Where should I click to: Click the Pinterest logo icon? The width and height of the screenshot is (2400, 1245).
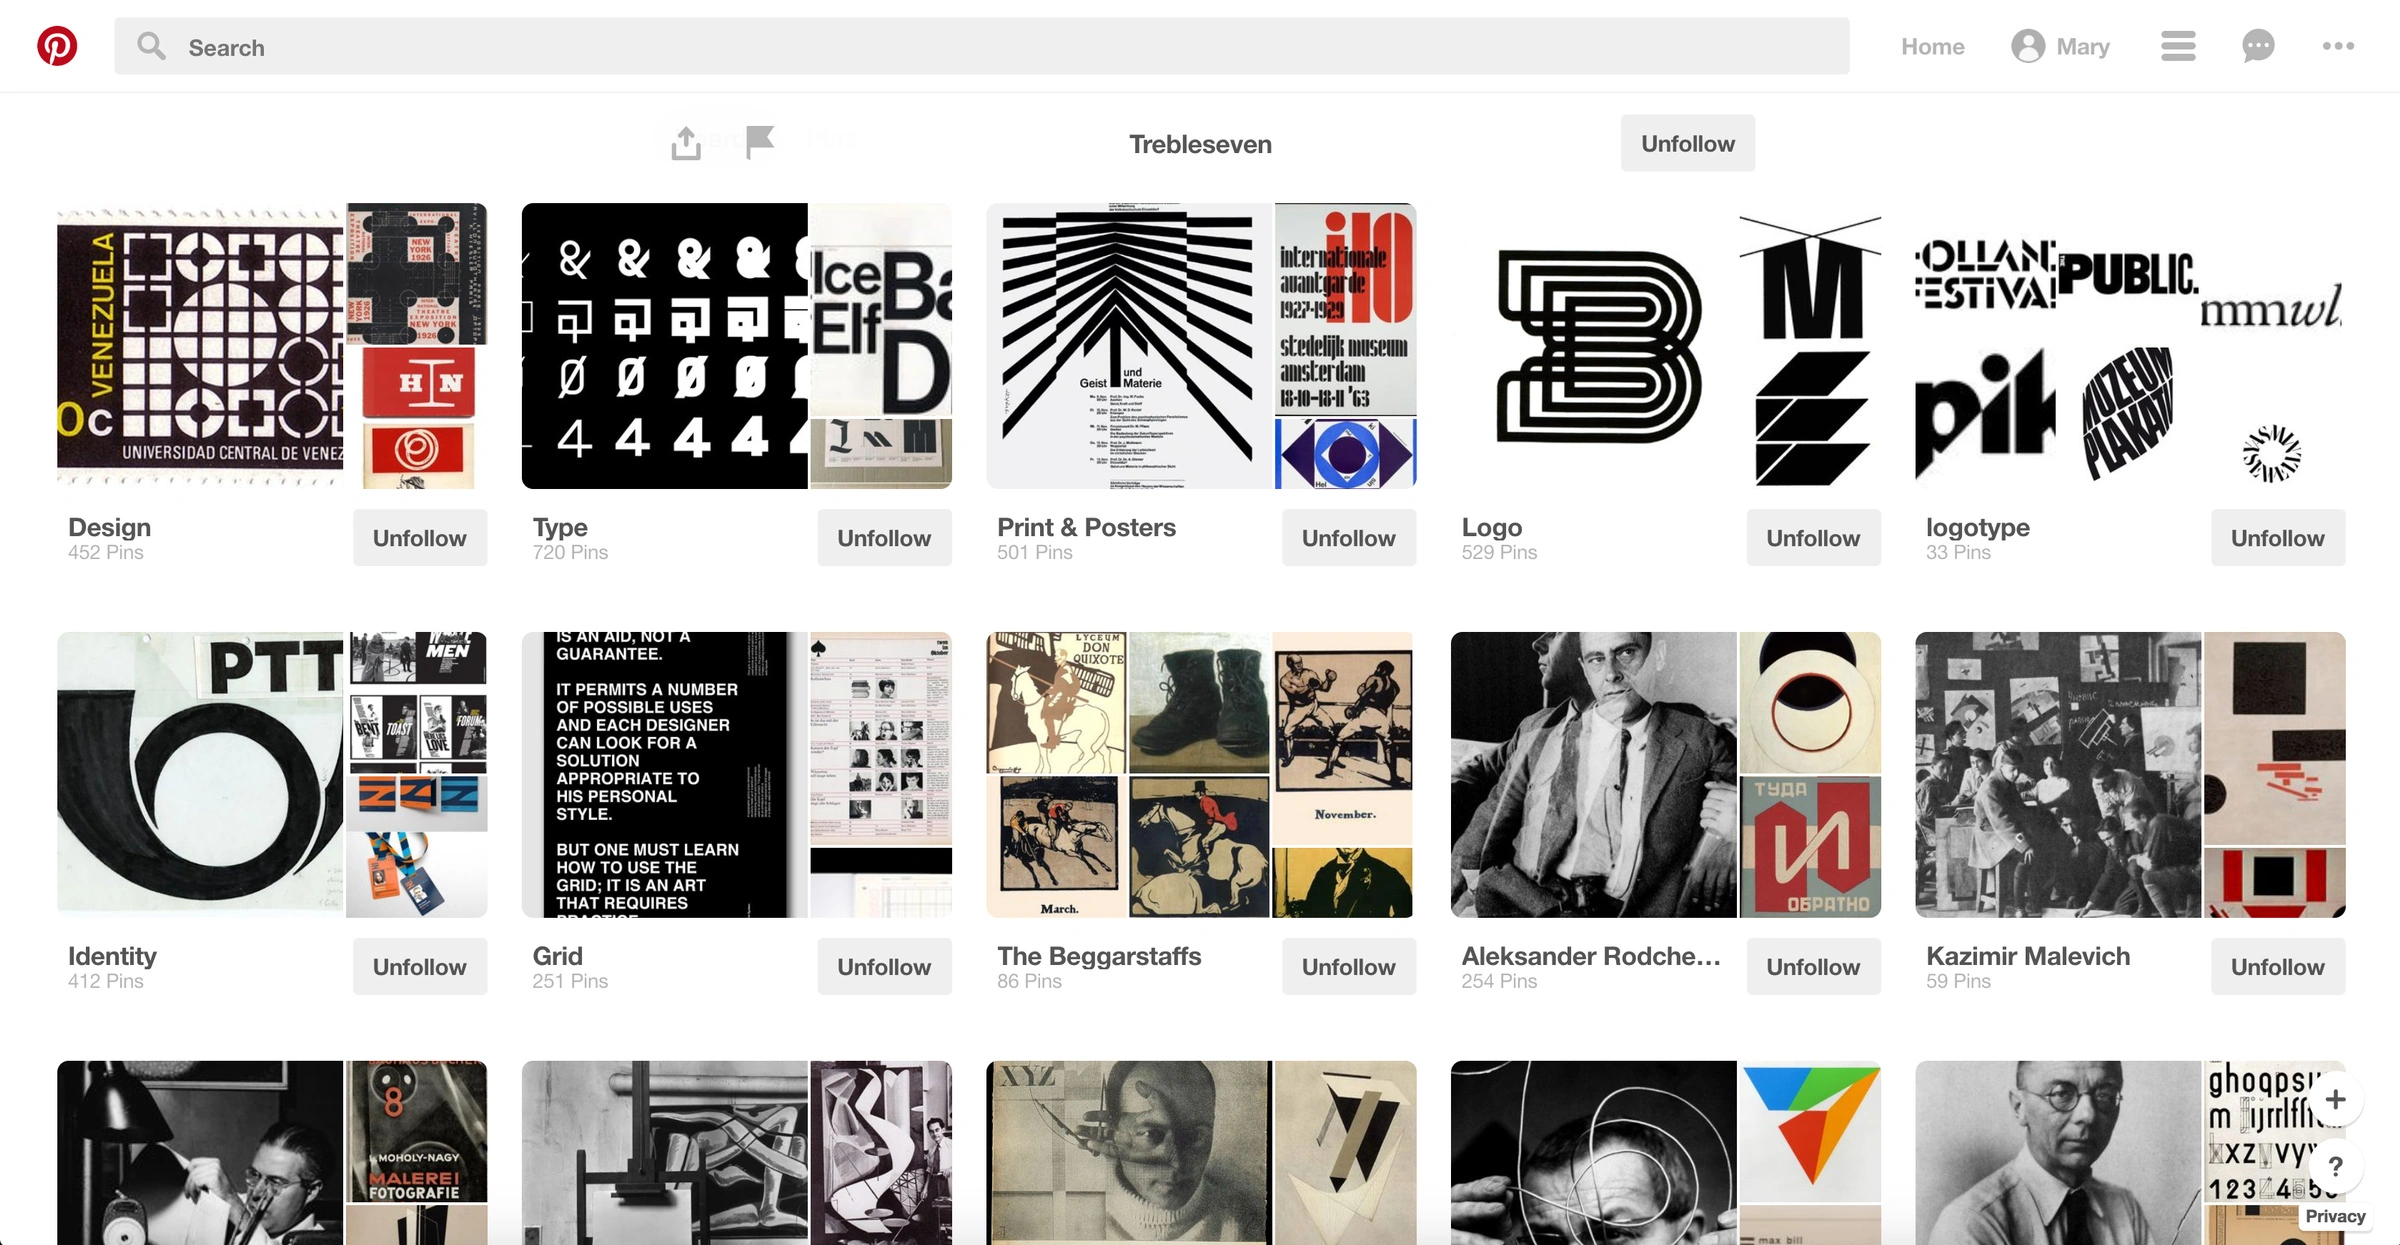(57, 46)
